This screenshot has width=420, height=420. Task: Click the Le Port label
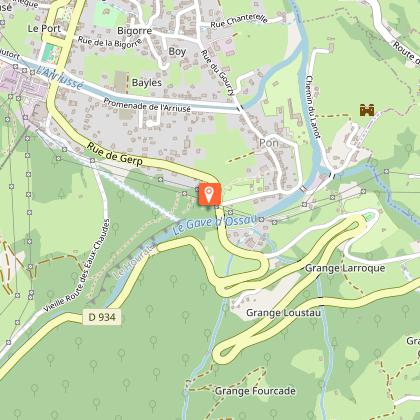[x=44, y=28]
